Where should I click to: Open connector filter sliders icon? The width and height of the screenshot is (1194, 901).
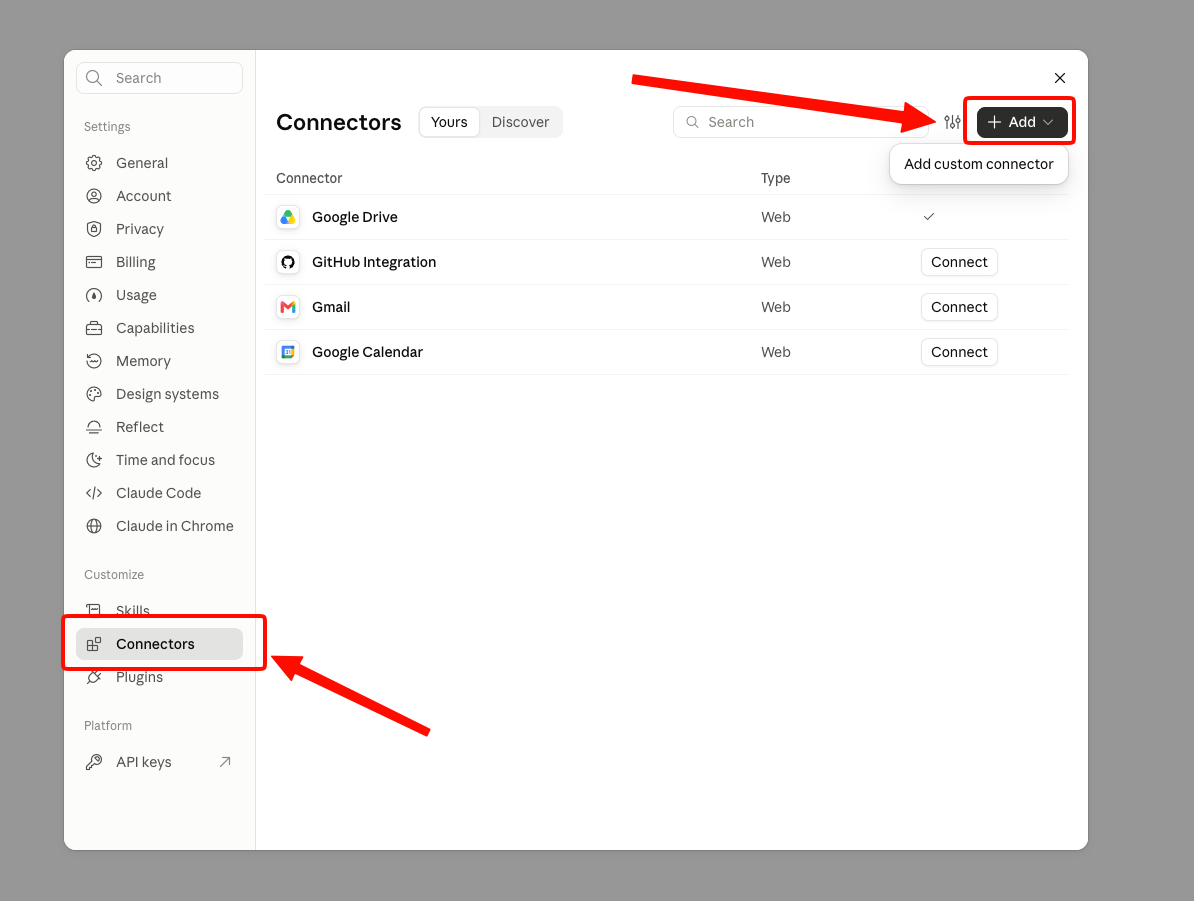coord(952,122)
